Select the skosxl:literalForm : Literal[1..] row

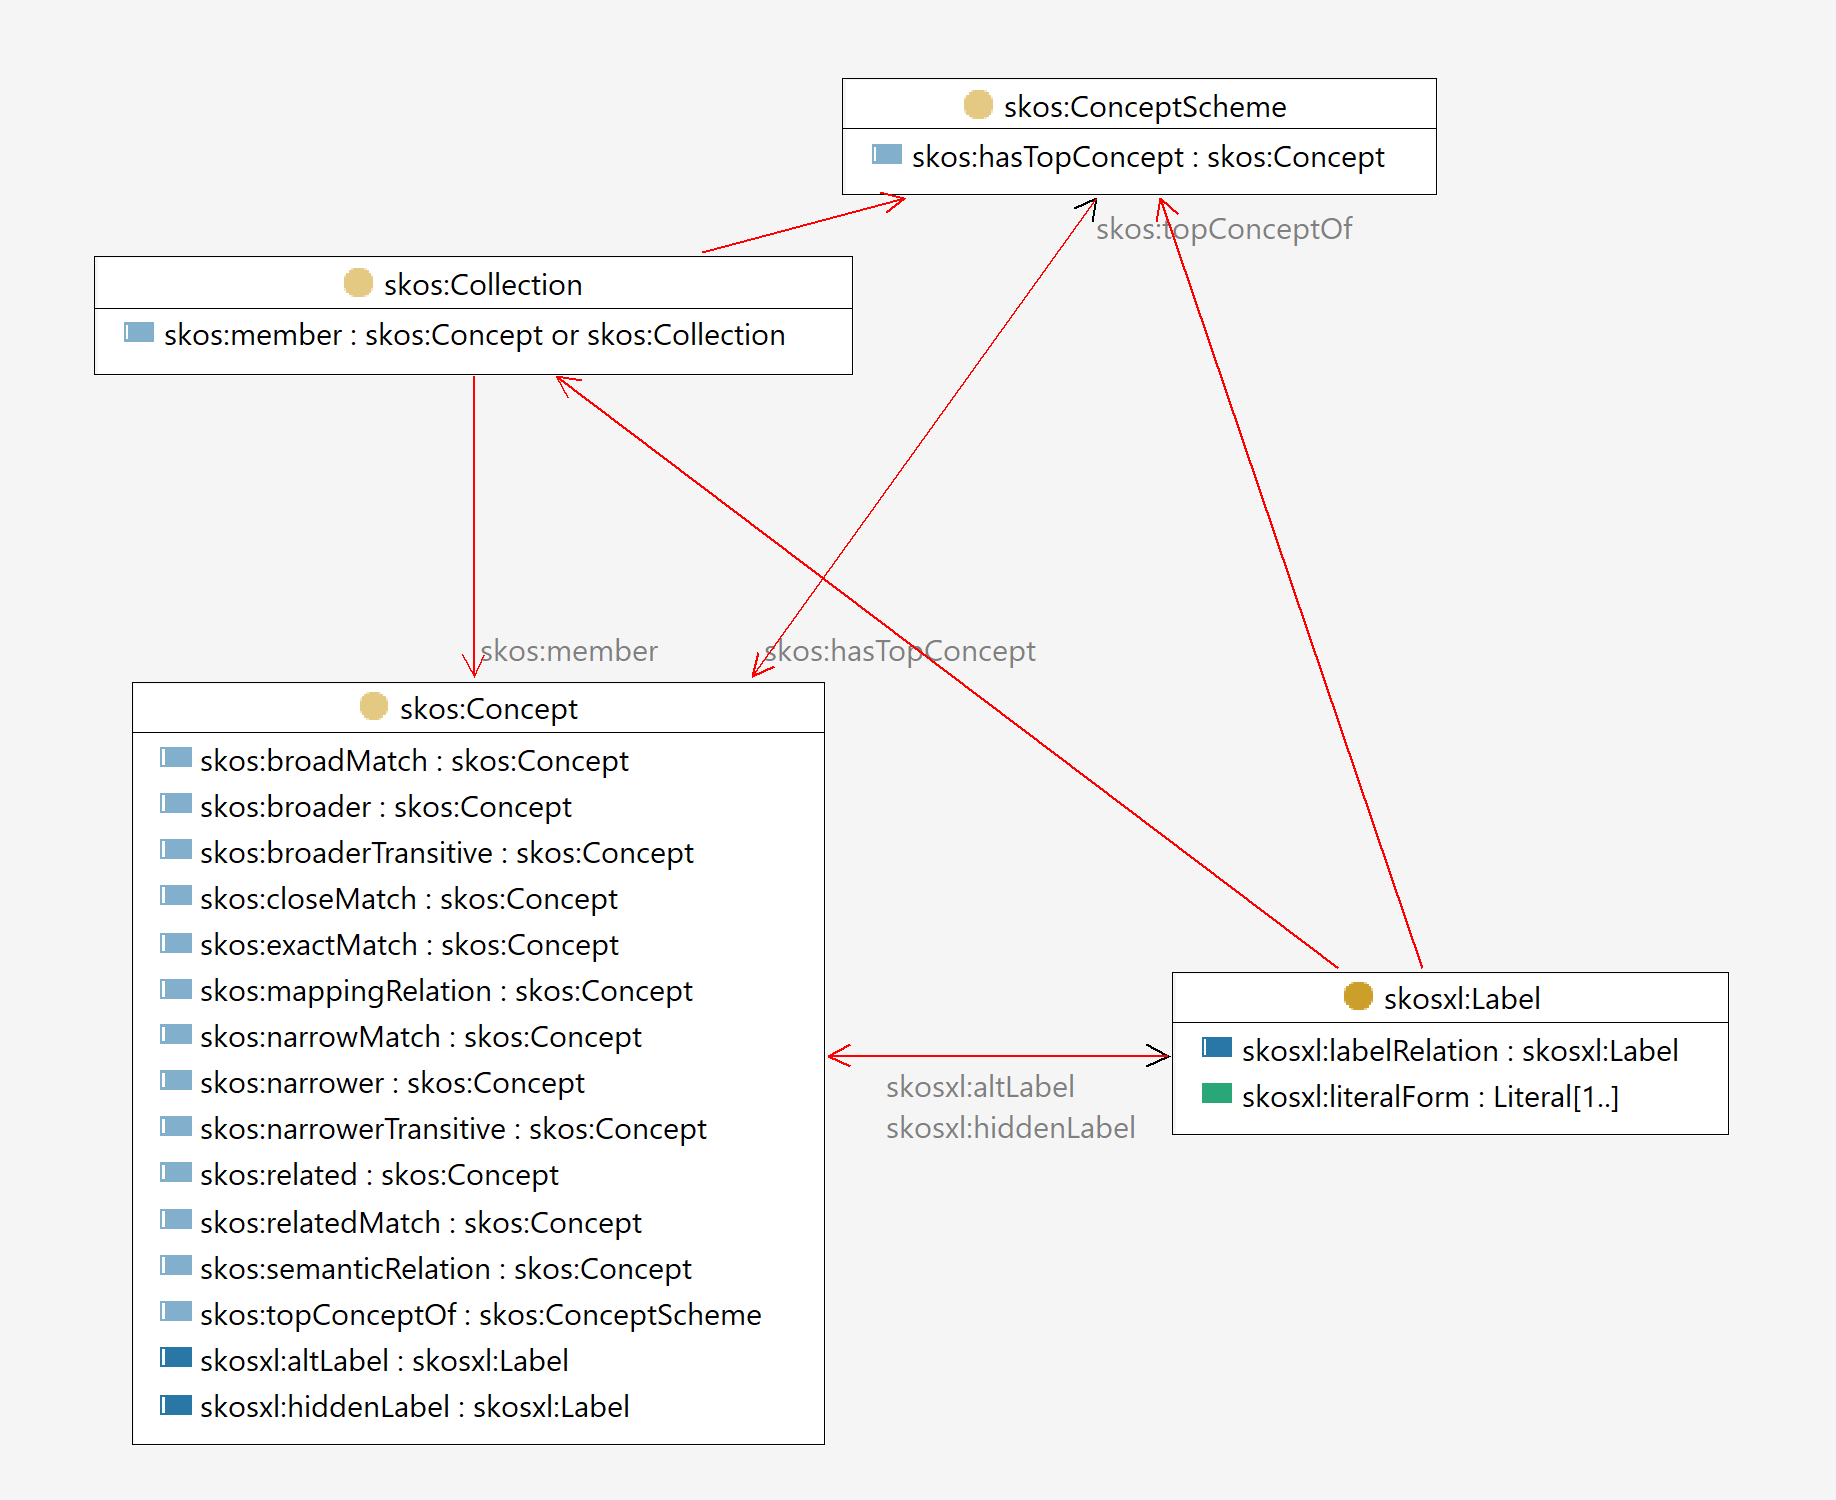point(1429,1097)
